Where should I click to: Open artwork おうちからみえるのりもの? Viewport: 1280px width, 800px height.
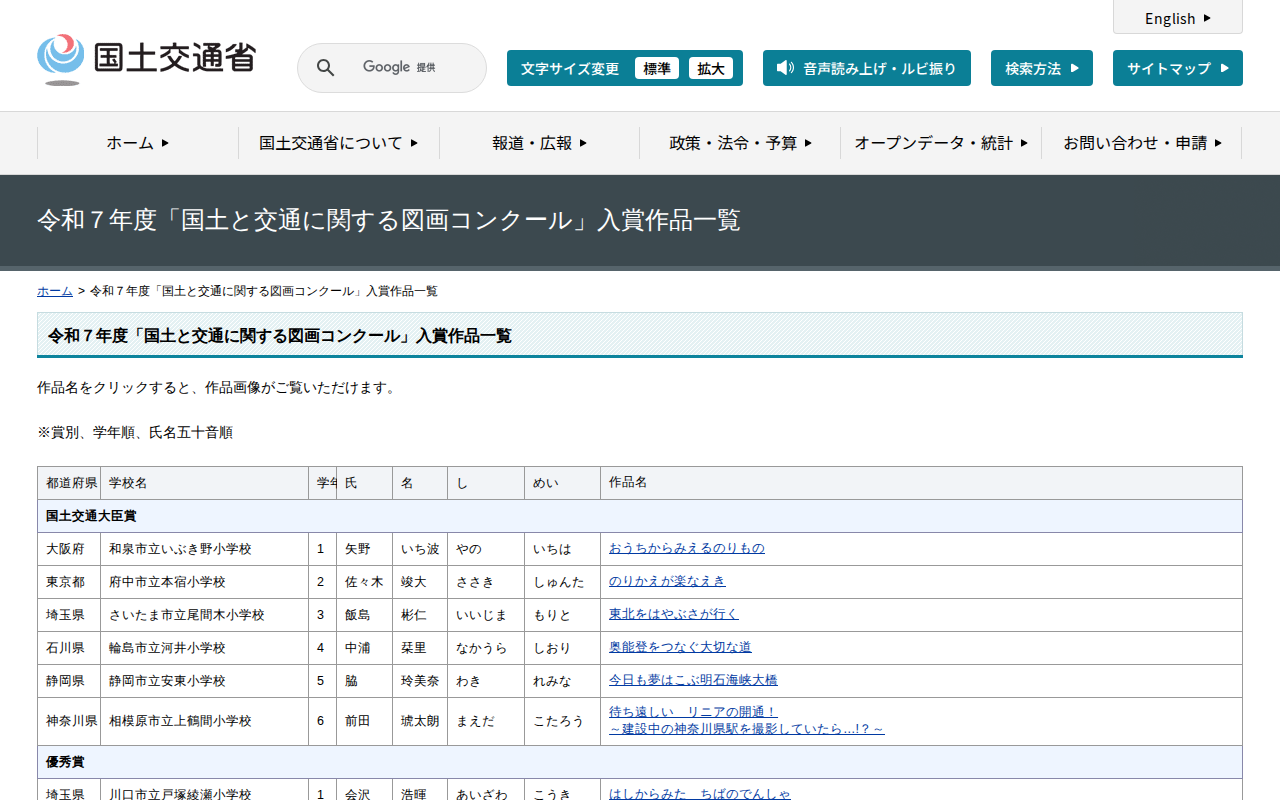pos(686,548)
